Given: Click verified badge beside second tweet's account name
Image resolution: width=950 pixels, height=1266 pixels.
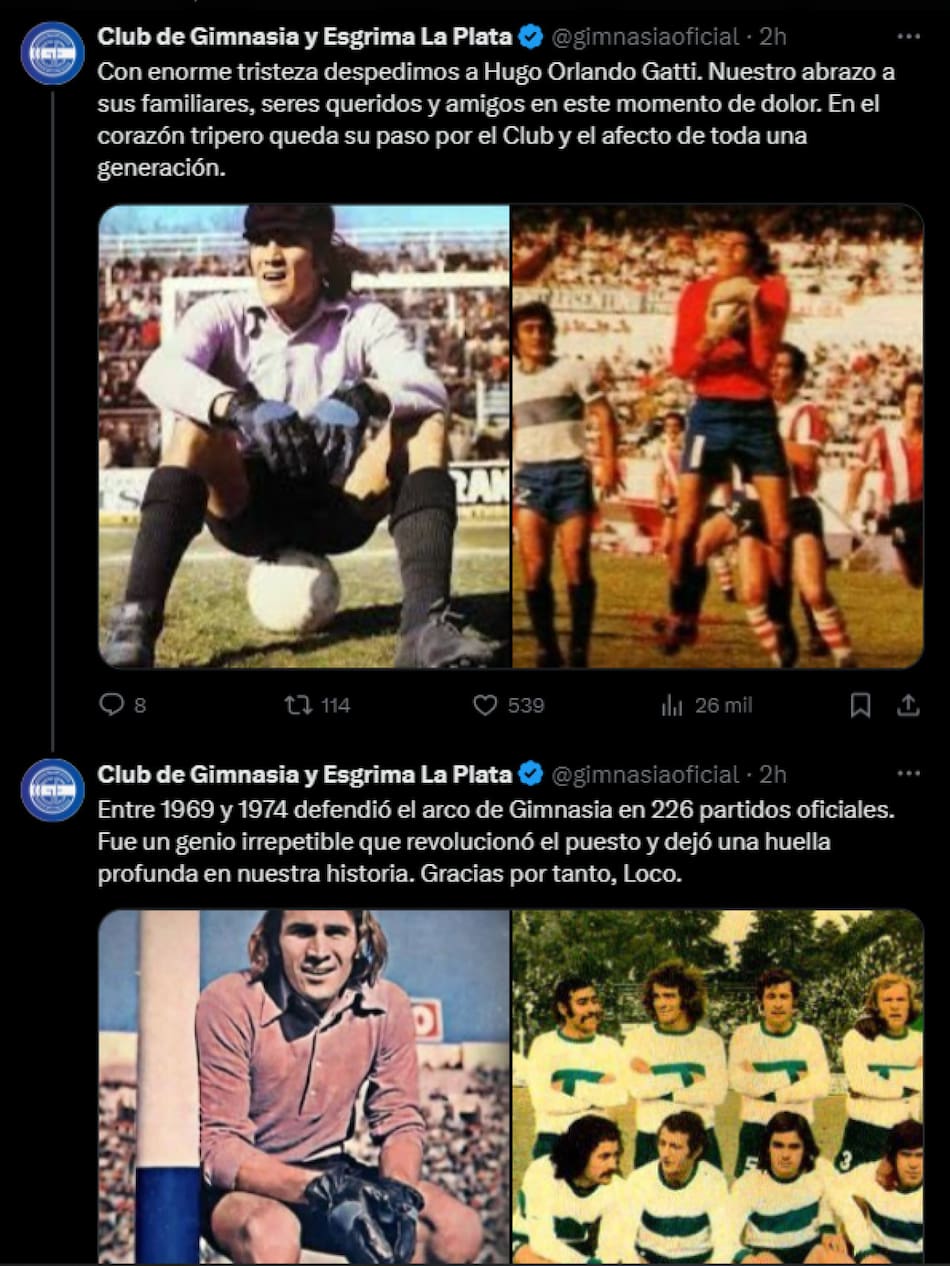Looking at the screenshot, I should [x=532, y=774].
